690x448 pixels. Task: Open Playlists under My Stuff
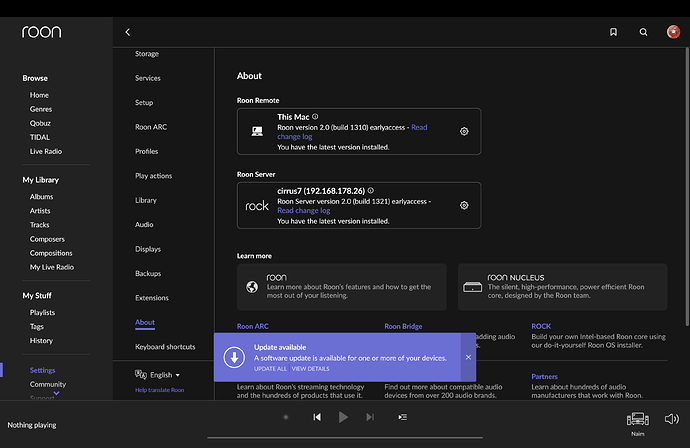(42, 312)
